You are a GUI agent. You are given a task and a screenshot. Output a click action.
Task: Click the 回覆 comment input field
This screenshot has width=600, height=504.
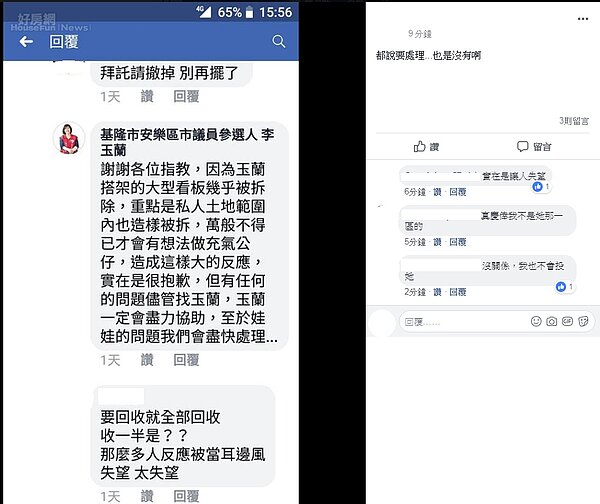point(463,322)
